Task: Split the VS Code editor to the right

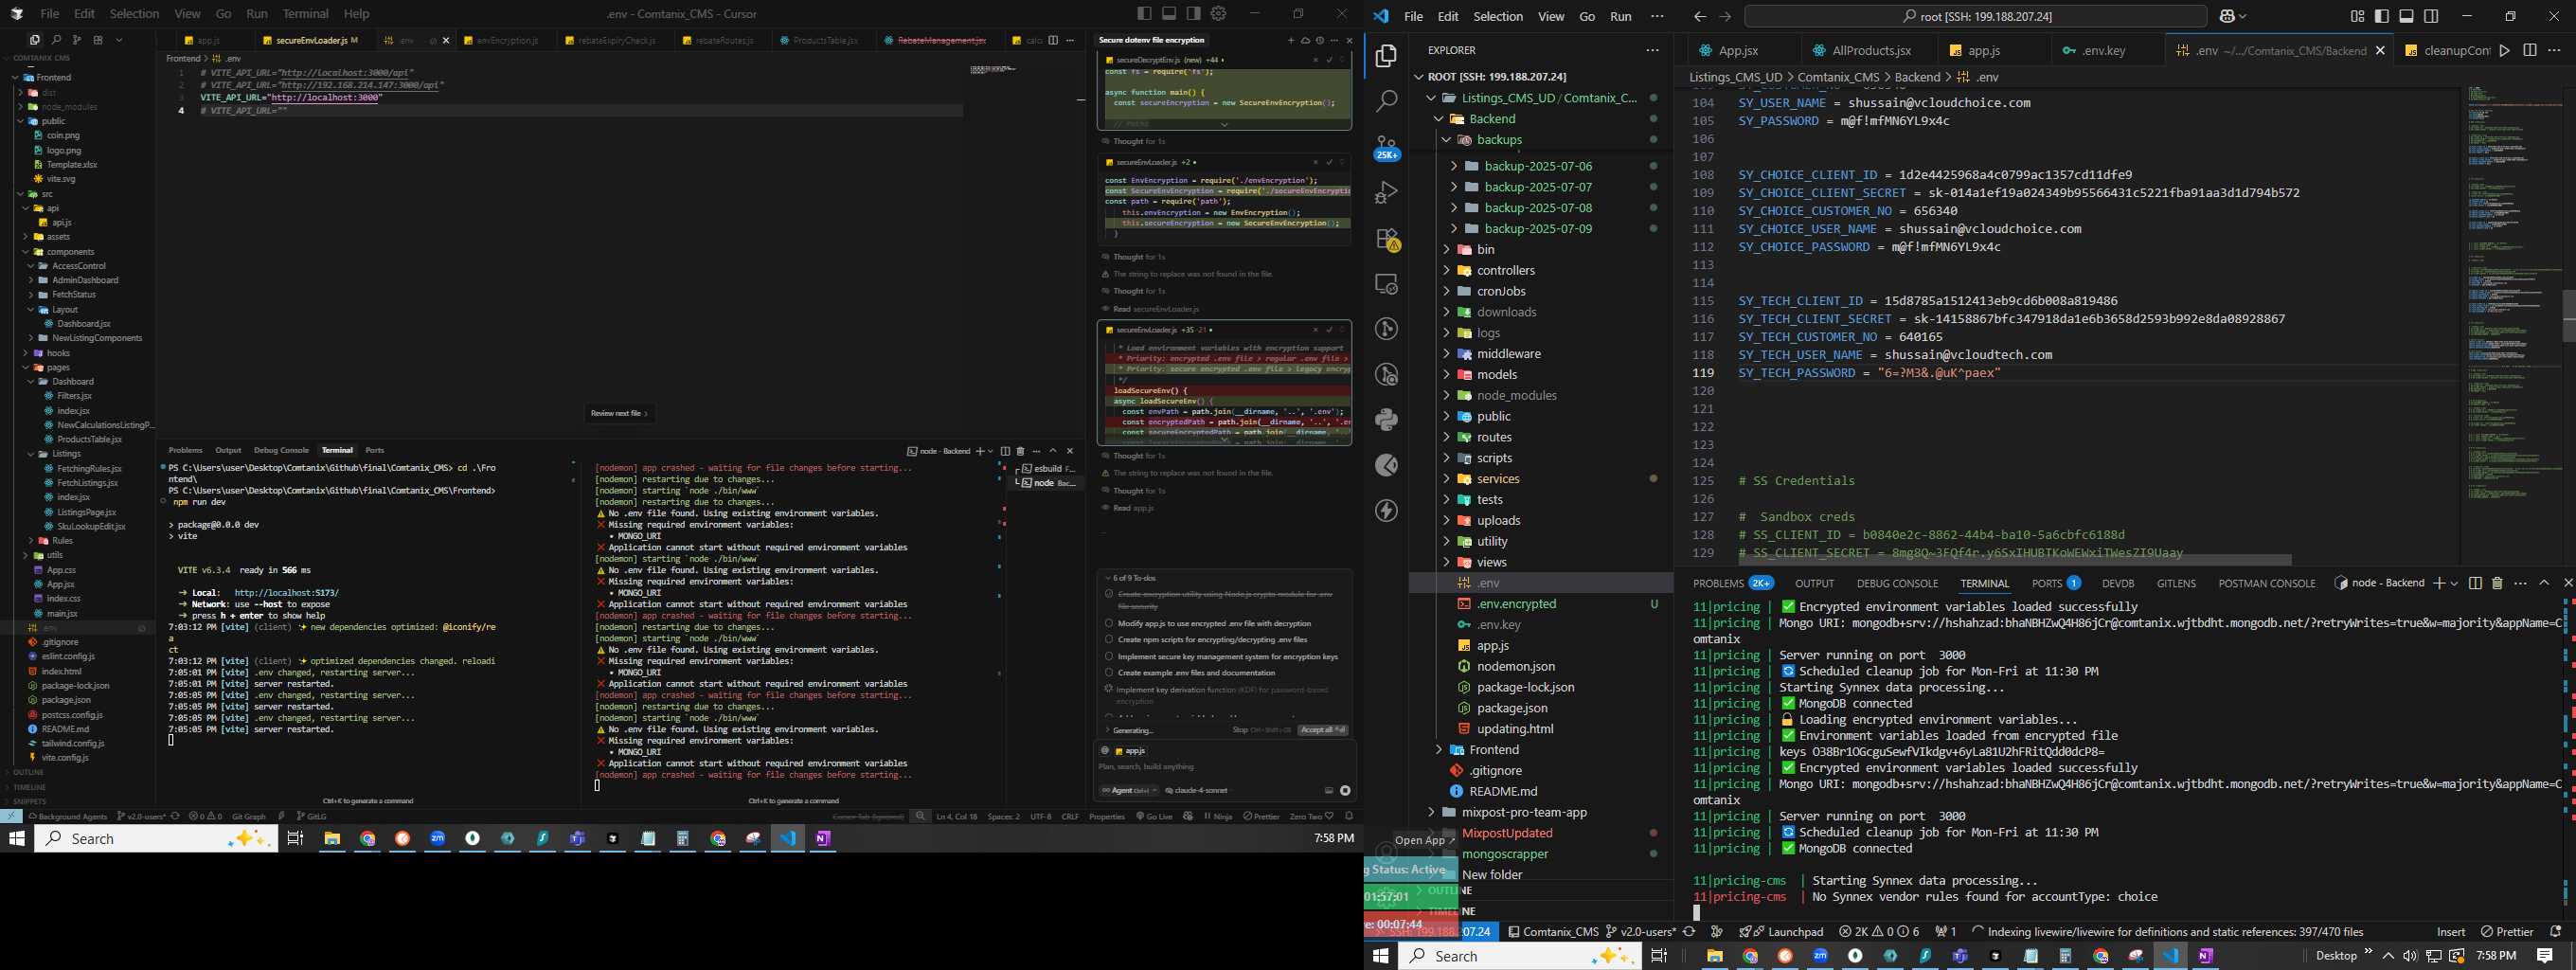Action: 2530,50
